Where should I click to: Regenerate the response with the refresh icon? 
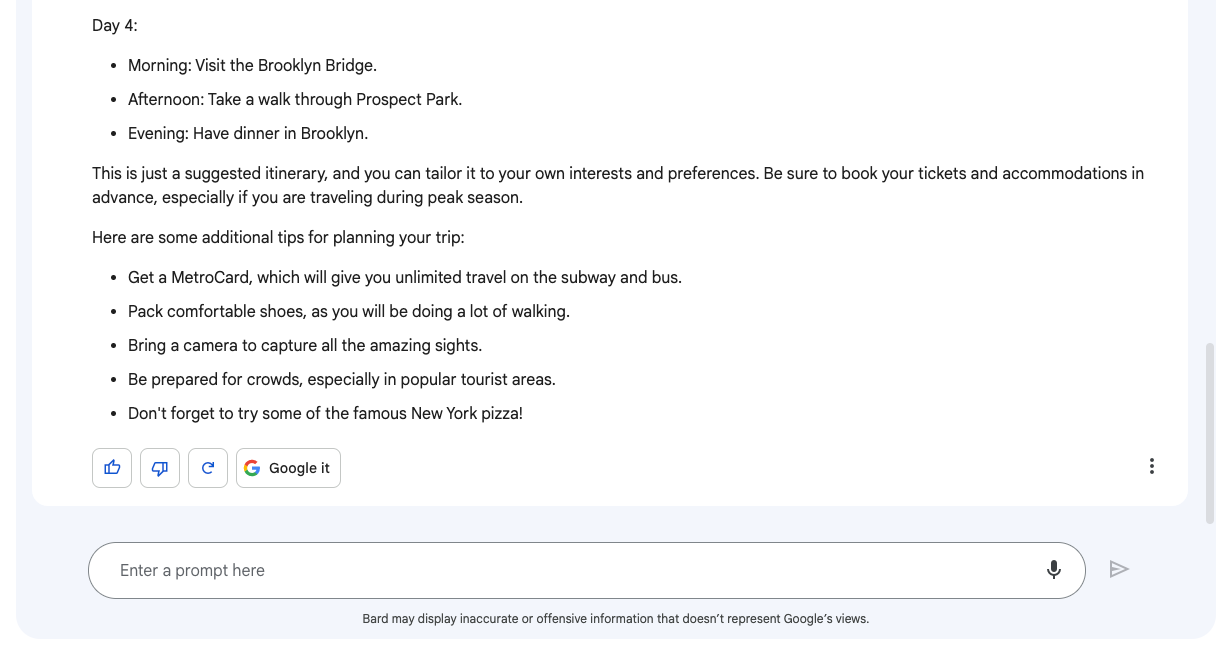pyautogui.click(x=208, y=468)
